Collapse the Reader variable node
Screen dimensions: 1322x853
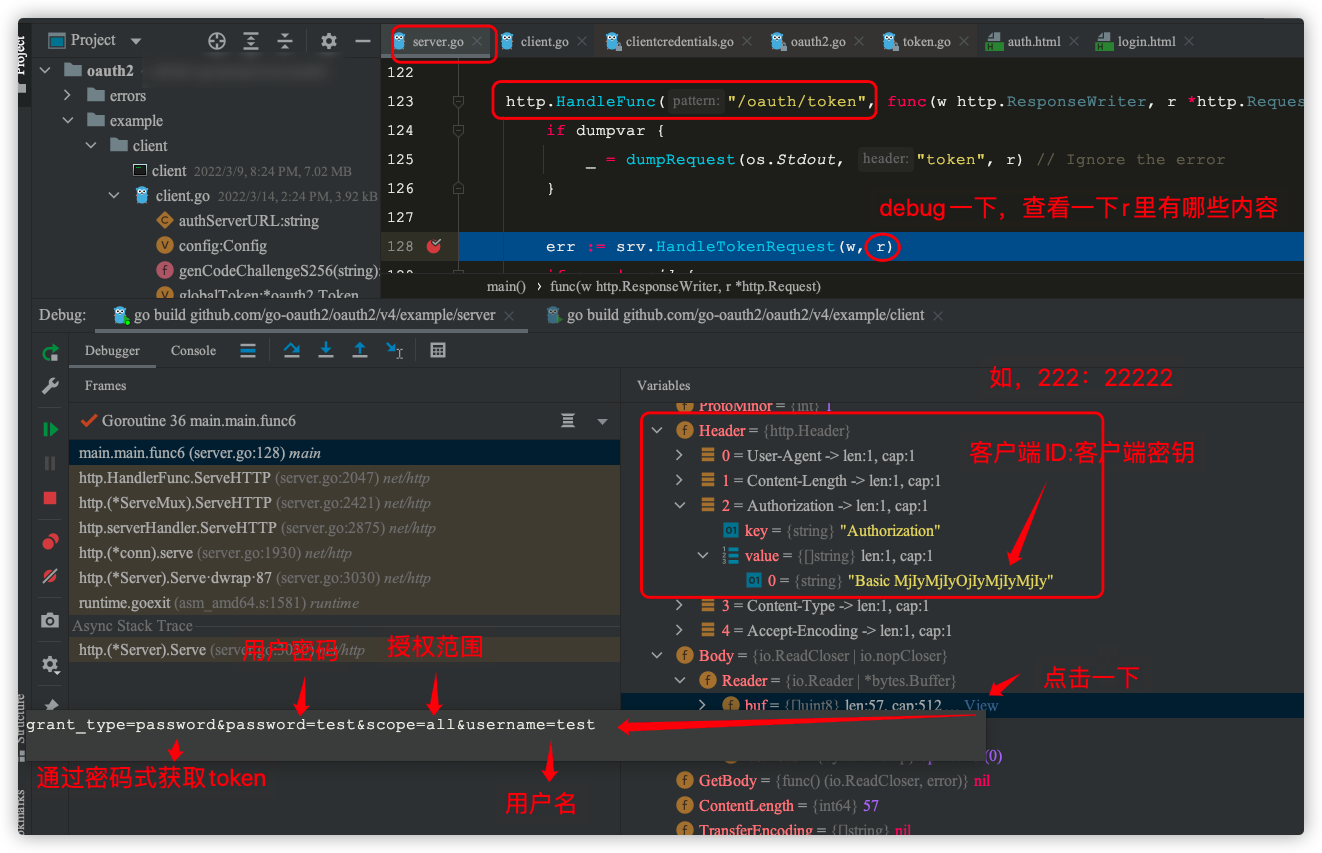click(x=680, y=680)
